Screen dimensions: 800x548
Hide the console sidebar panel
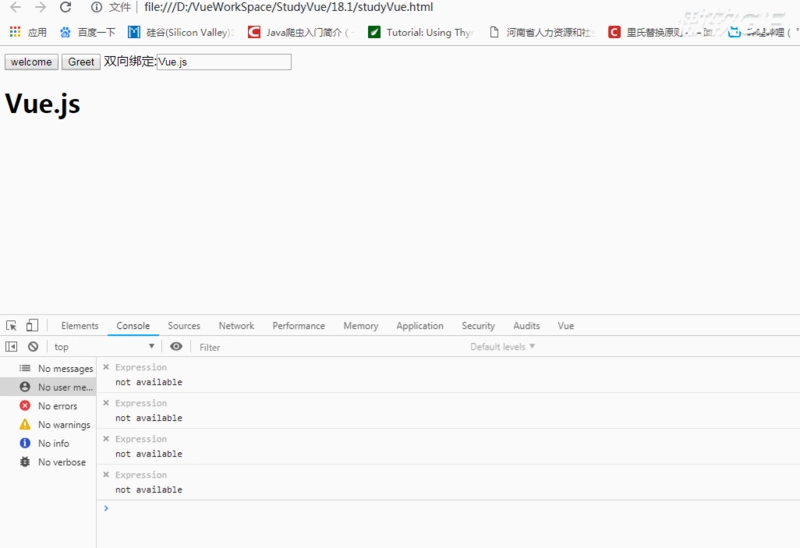click(12, 347)
